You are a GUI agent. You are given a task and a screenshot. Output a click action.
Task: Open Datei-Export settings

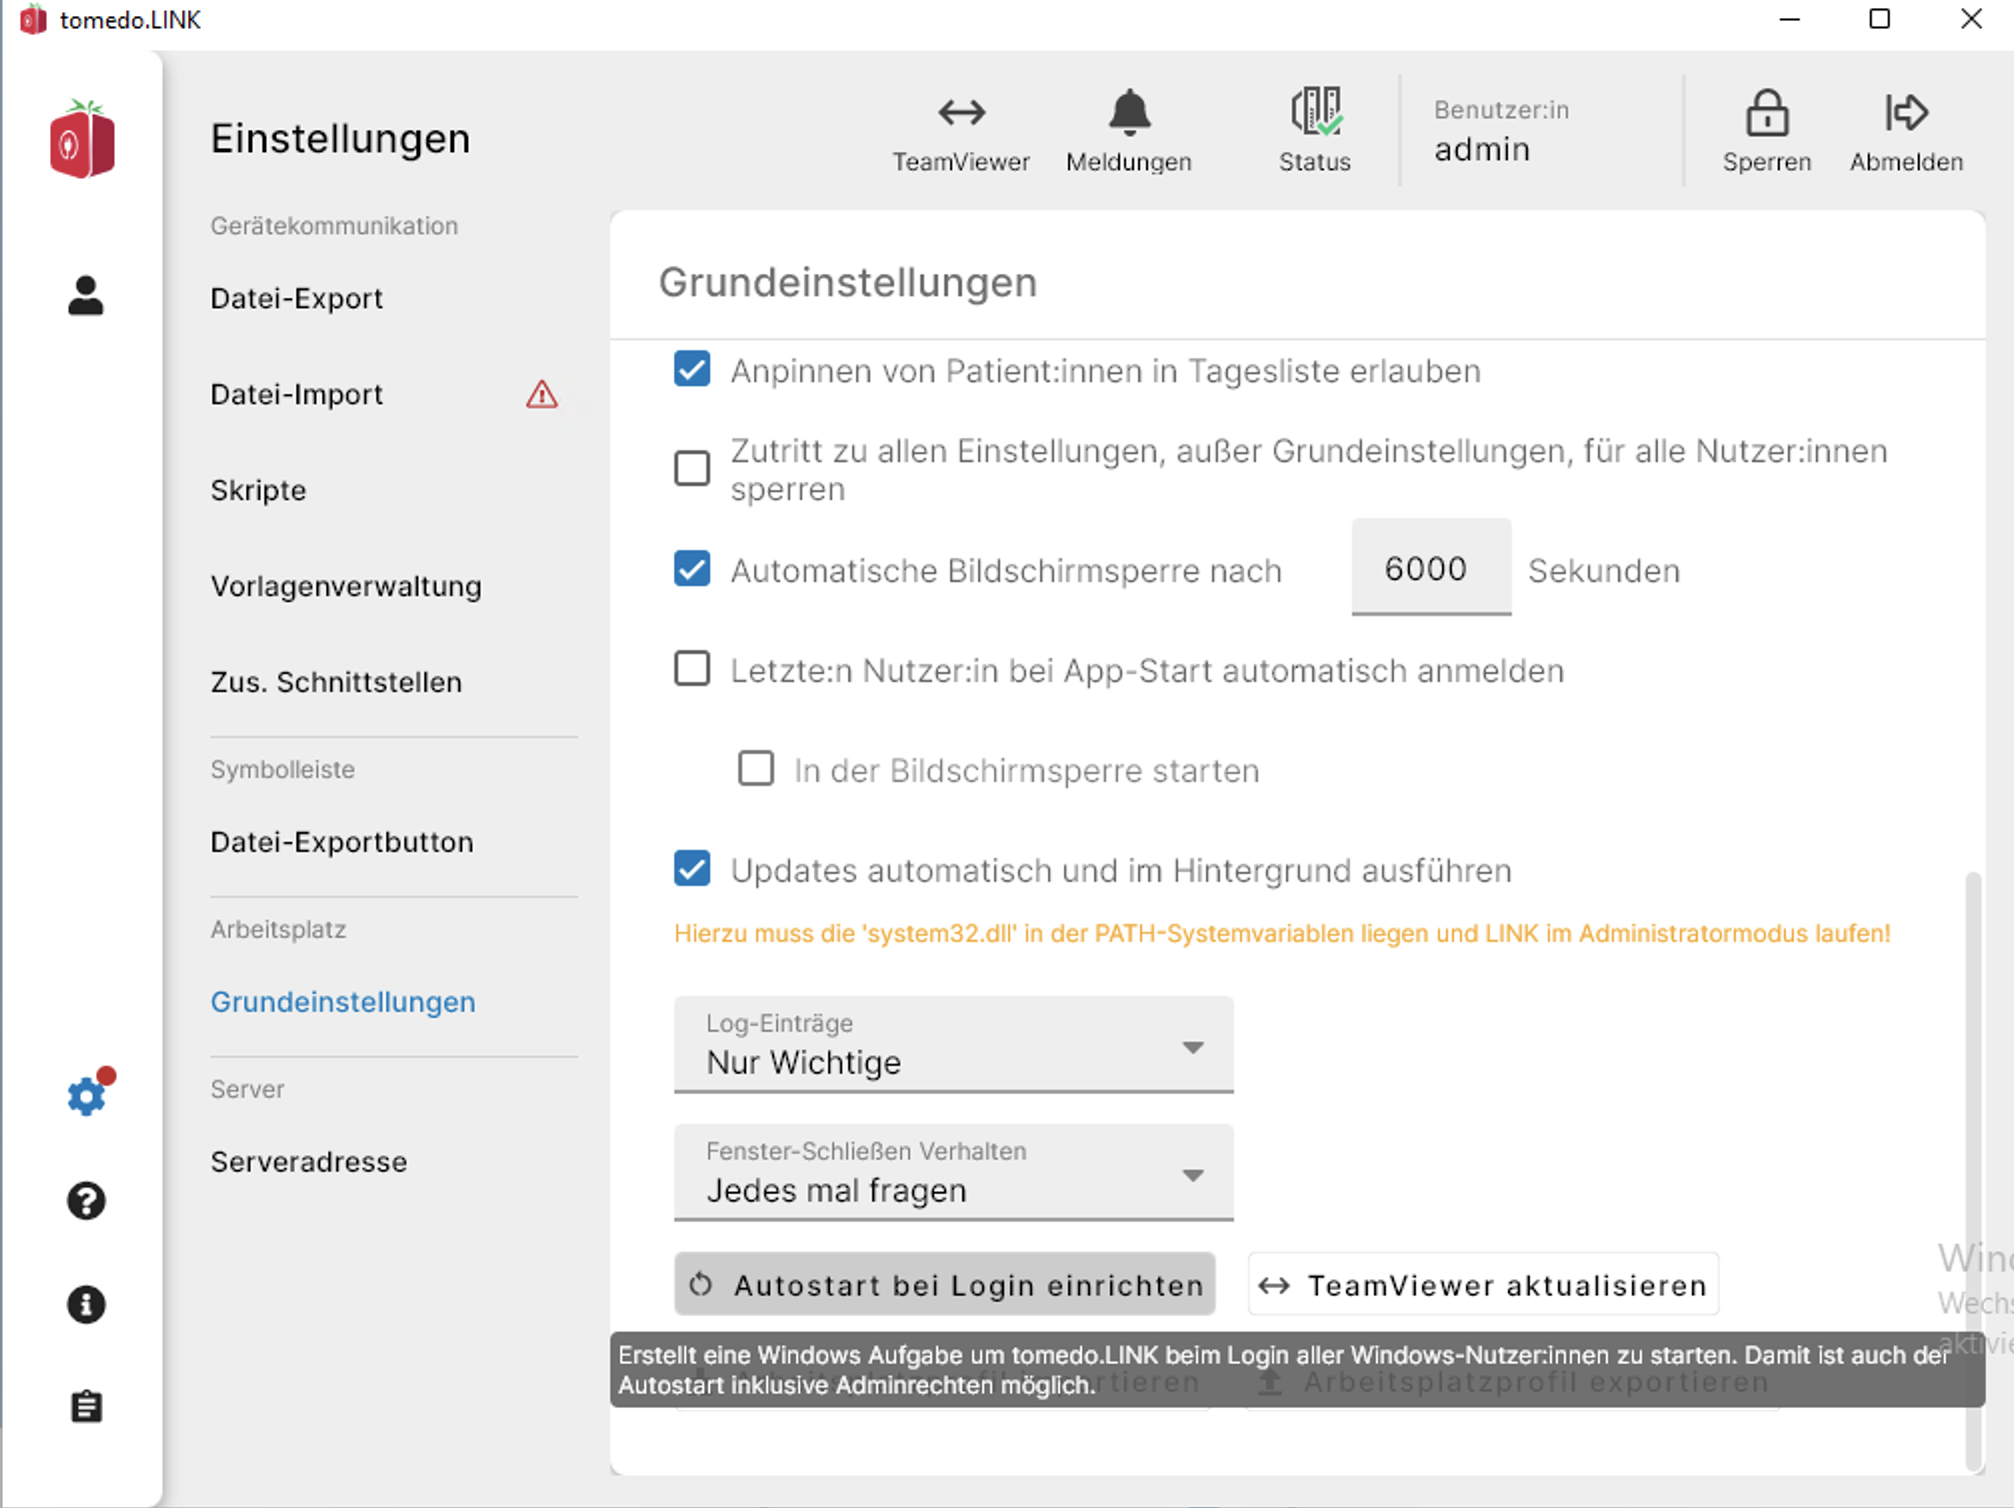pos(296,298)
